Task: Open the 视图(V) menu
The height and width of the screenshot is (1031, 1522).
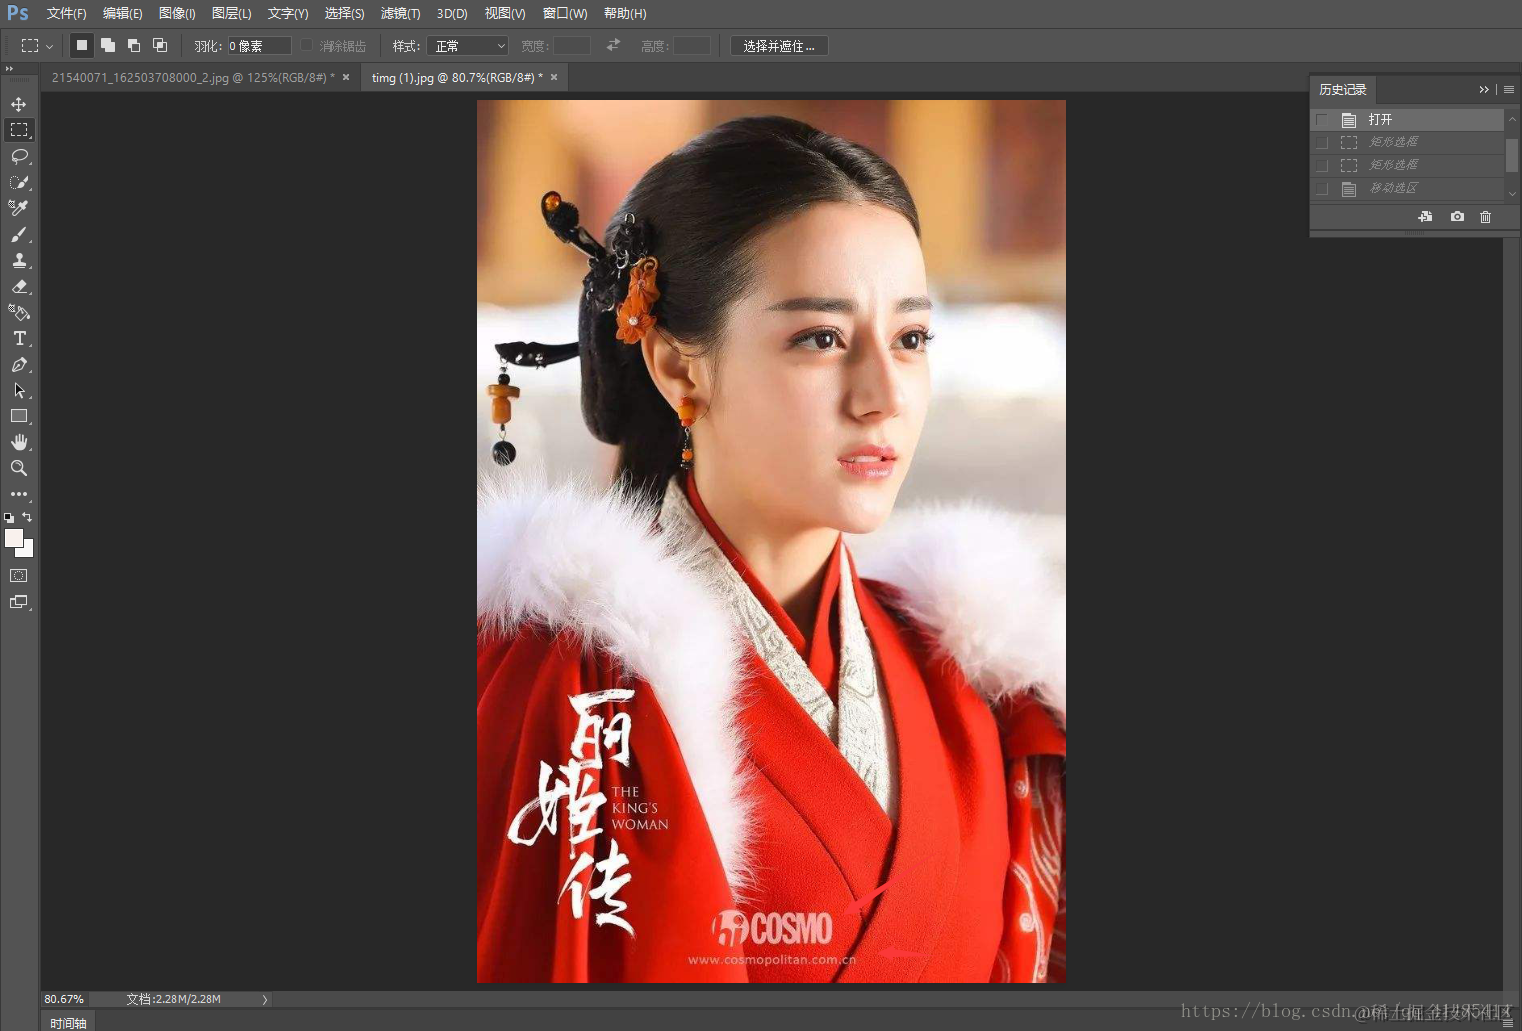Action: (505, 13)
